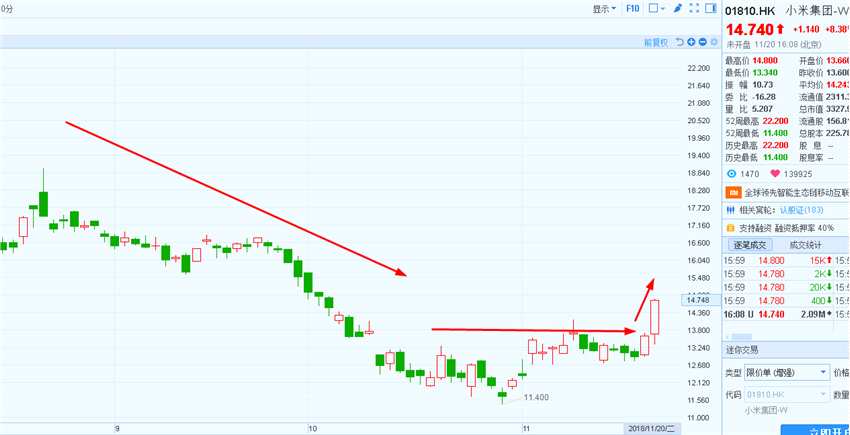Open the F10 company info
The image size is (850, 435).
pyautogui.click(x=633, y=9)
